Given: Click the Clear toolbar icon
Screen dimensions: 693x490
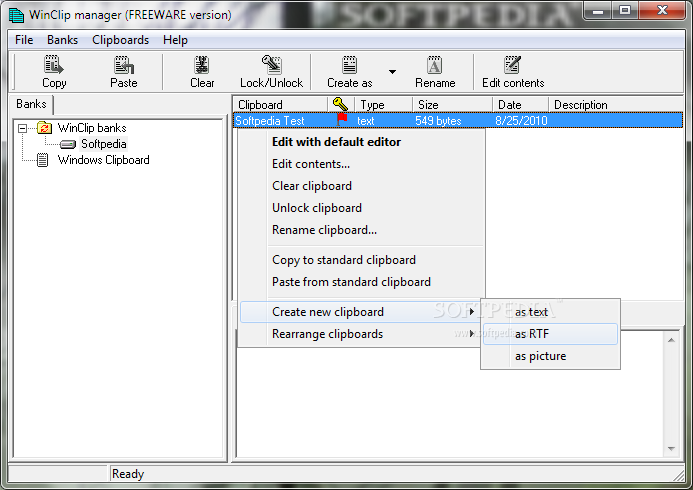Looking at the screenshot, I should 202,65.
